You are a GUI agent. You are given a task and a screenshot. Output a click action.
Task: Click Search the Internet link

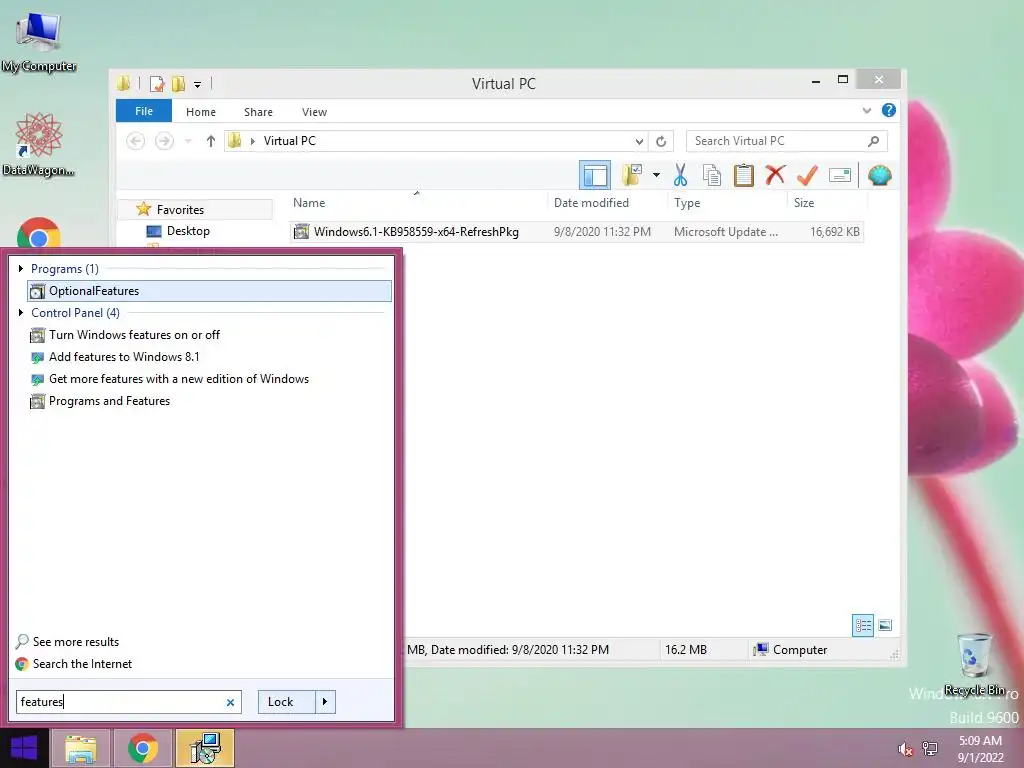[82, 664]
